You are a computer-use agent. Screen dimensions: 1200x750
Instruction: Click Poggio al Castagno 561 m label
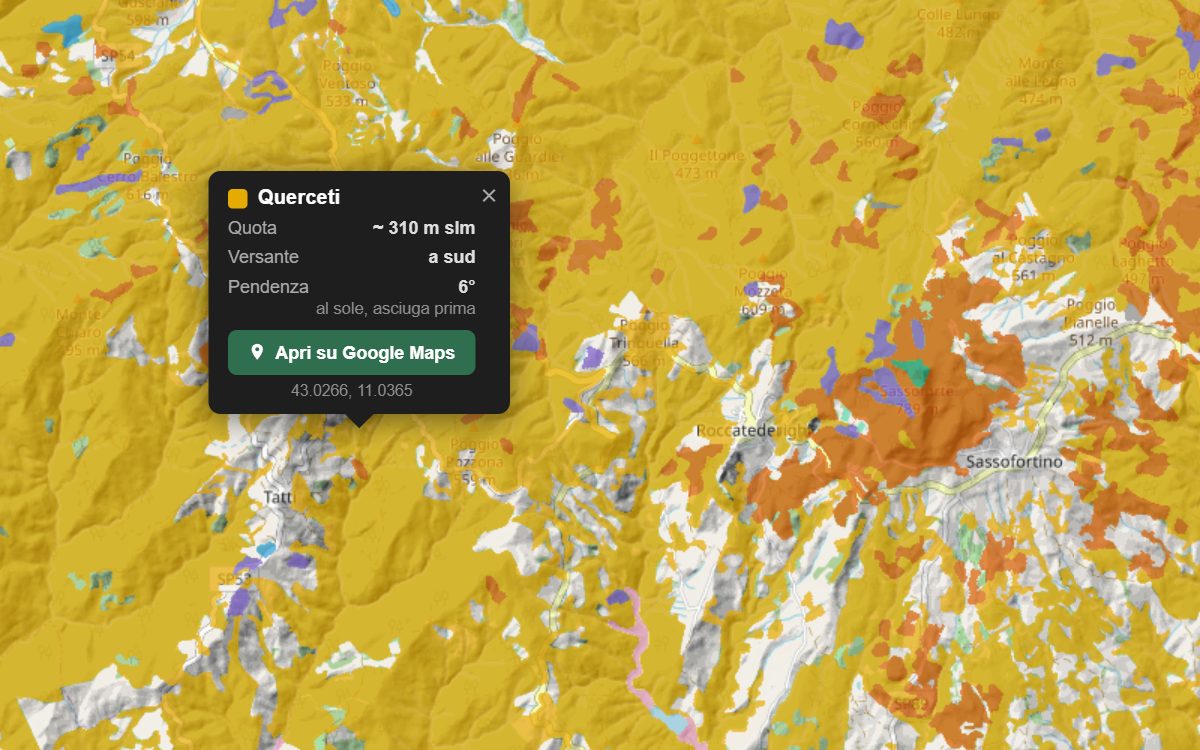(x=1033, y=257)
